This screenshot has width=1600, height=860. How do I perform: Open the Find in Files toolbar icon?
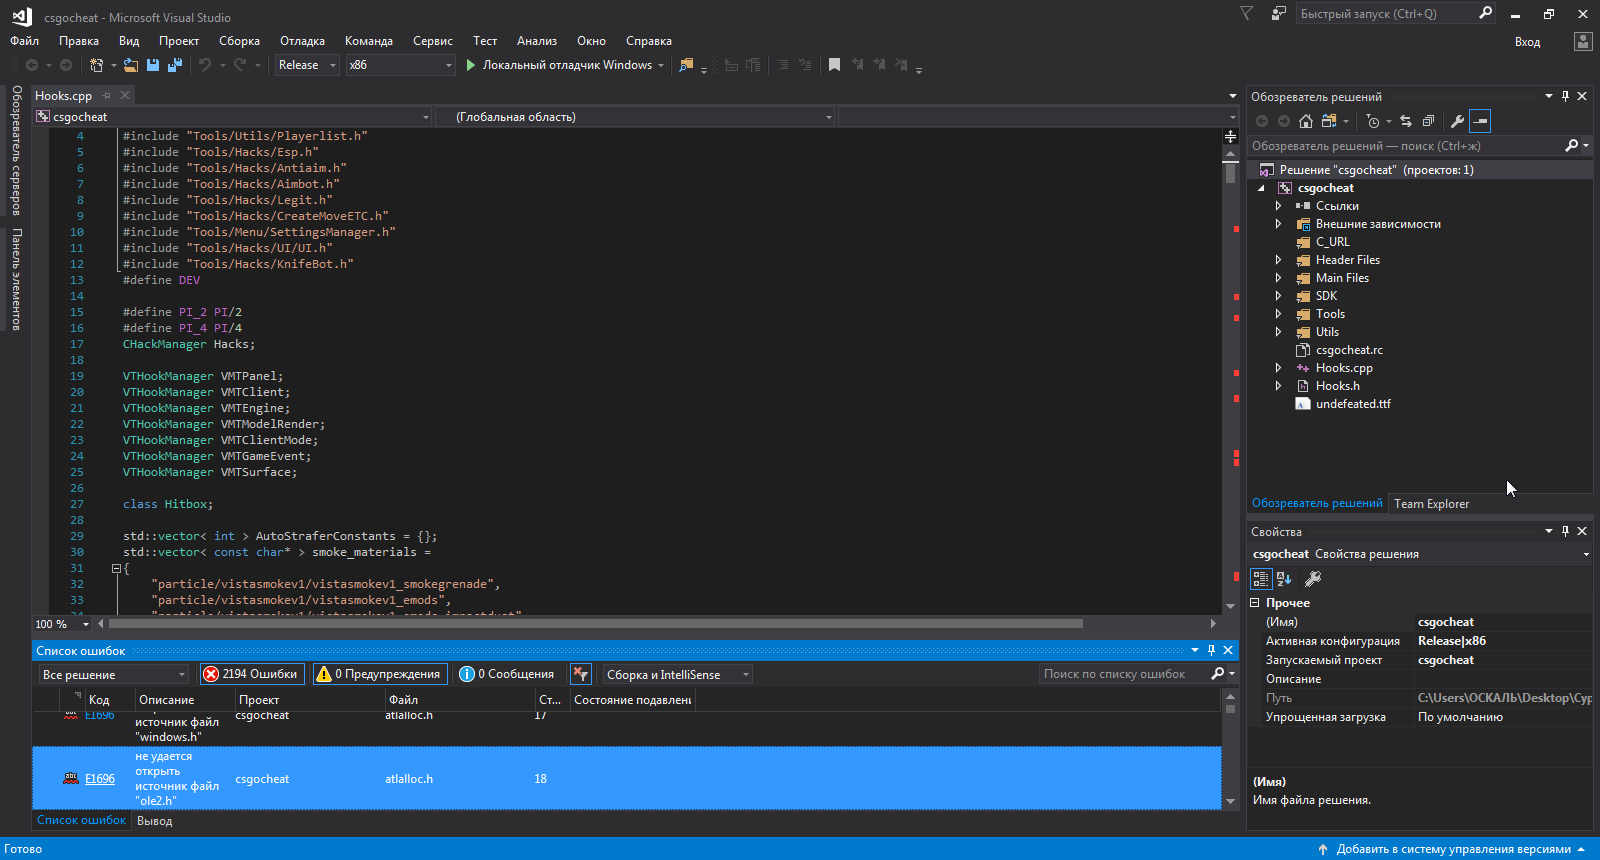686,65
